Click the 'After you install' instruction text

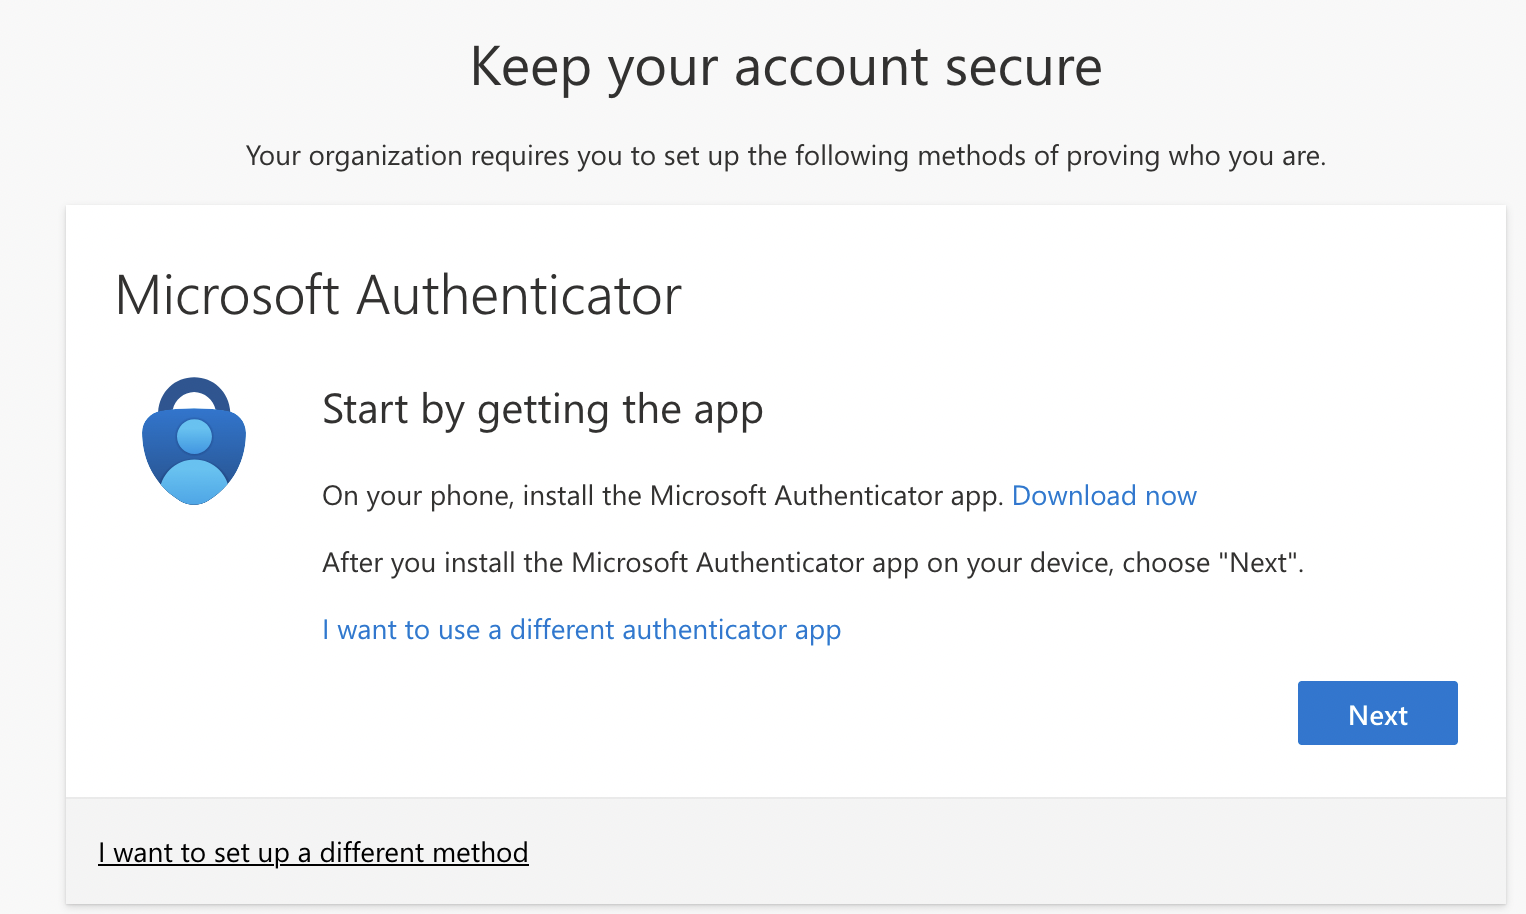pos(813,563)
